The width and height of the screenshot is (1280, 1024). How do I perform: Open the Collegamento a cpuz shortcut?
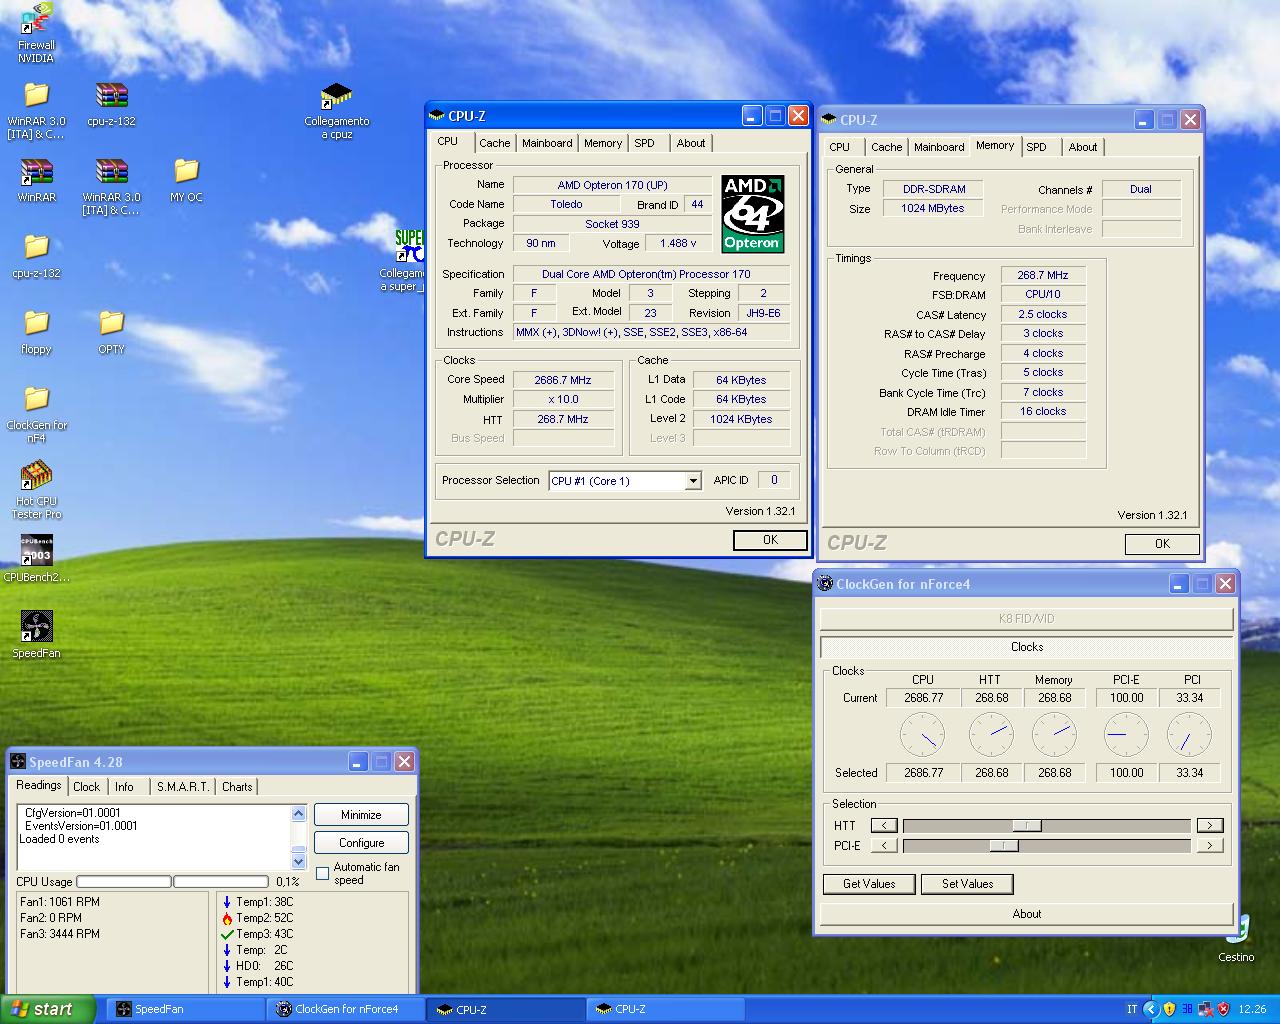pyautogui.click(x=336, y=96)
